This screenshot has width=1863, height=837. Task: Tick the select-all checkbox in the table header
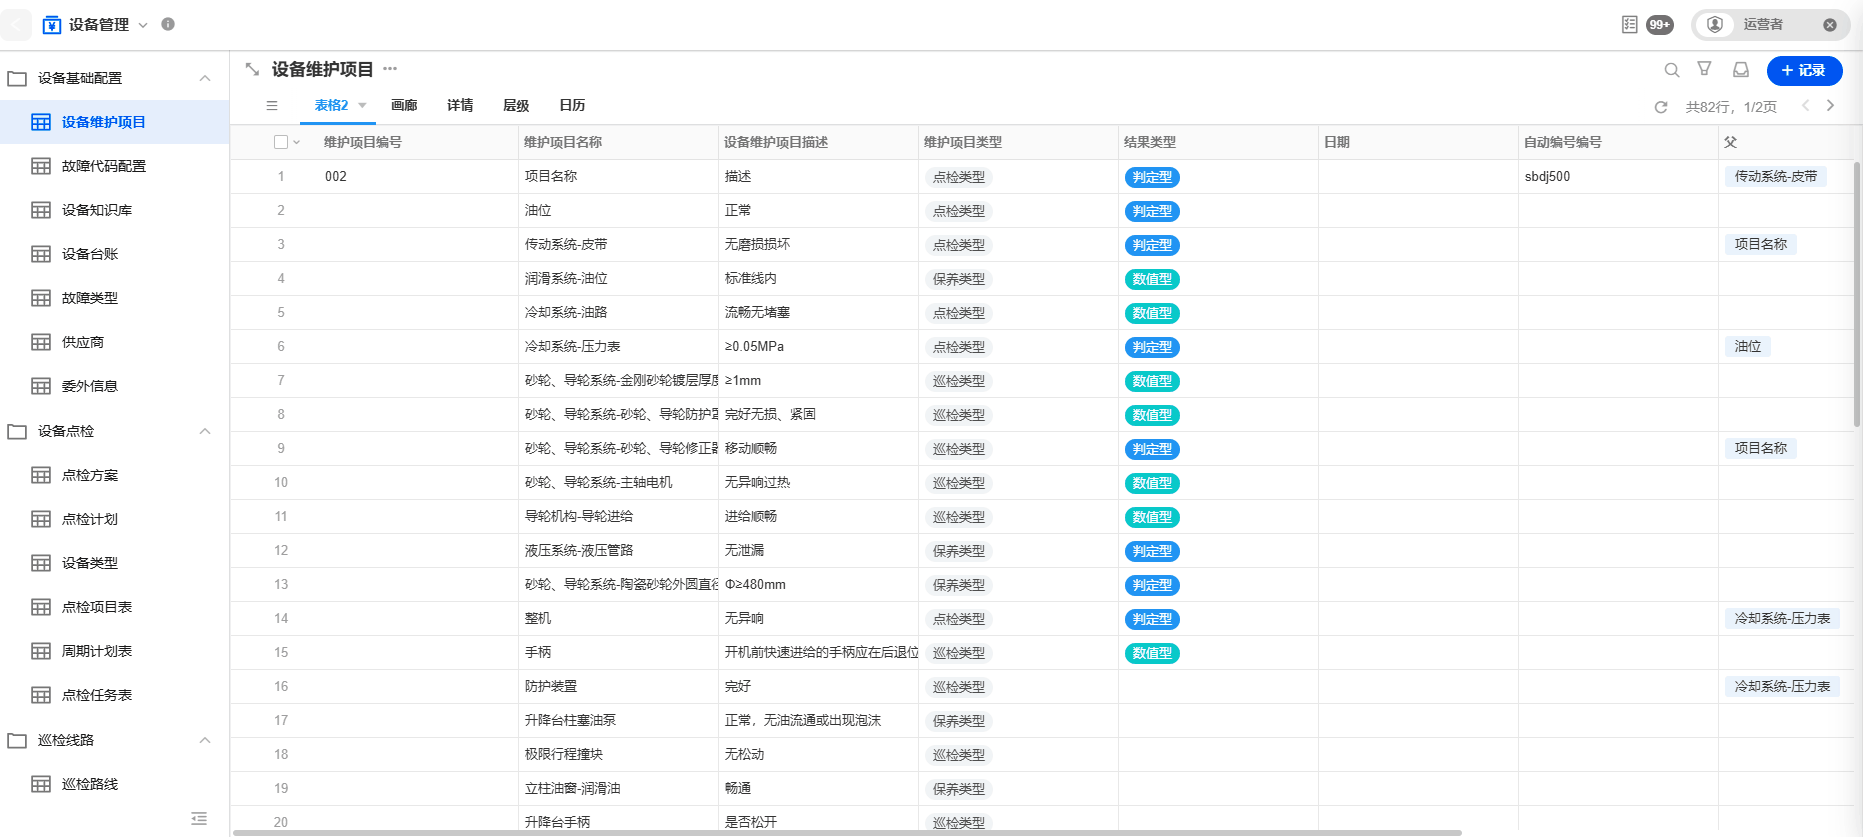tap(281, 142)
